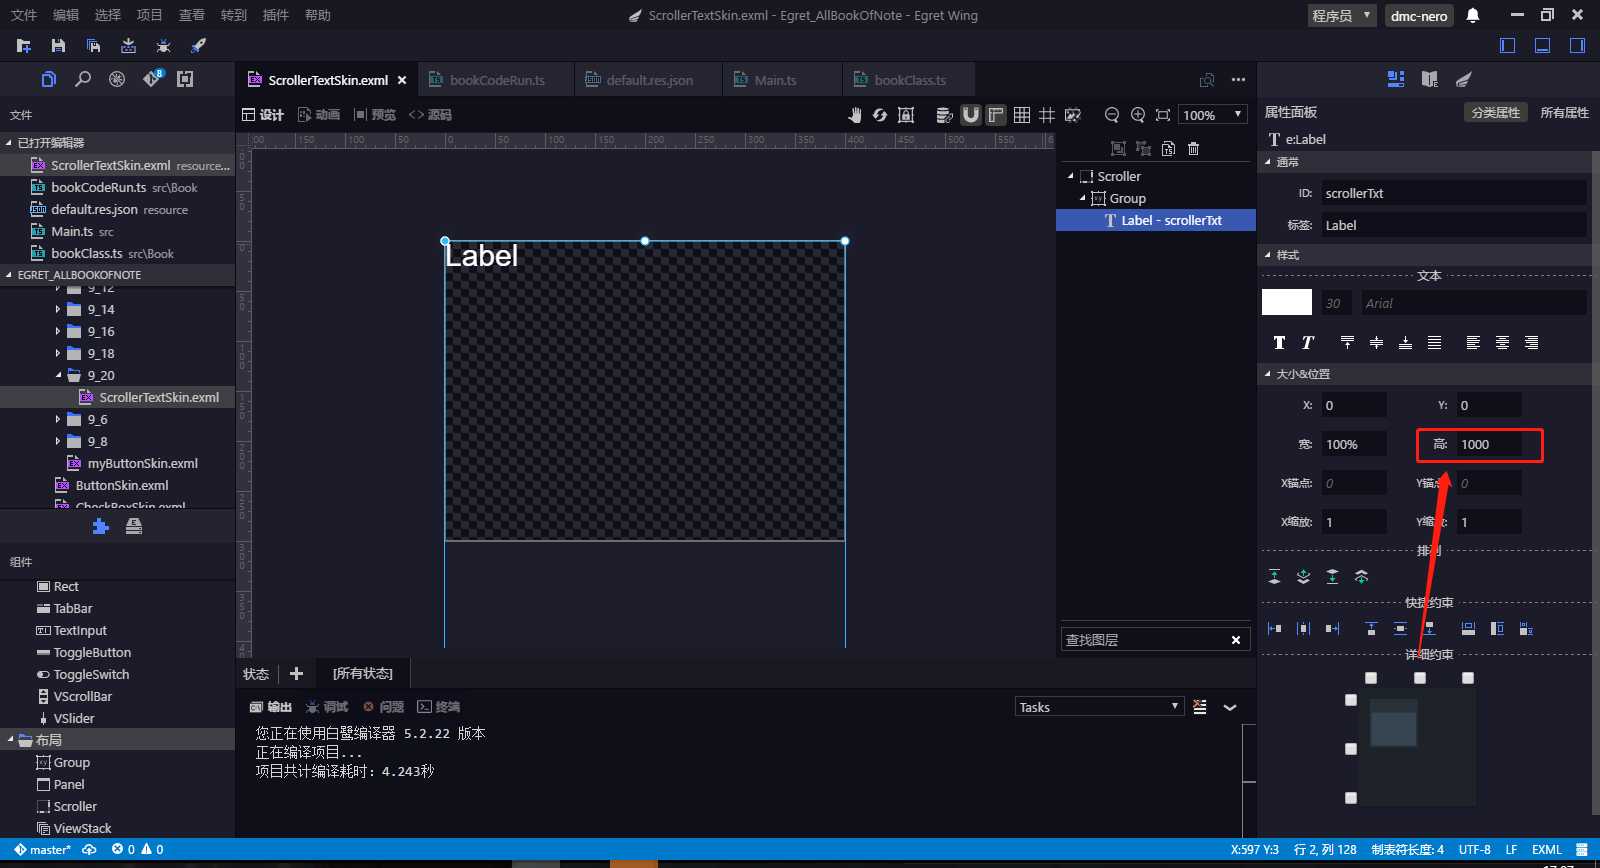Open the feather icon panel

(x=1464, y=79)
